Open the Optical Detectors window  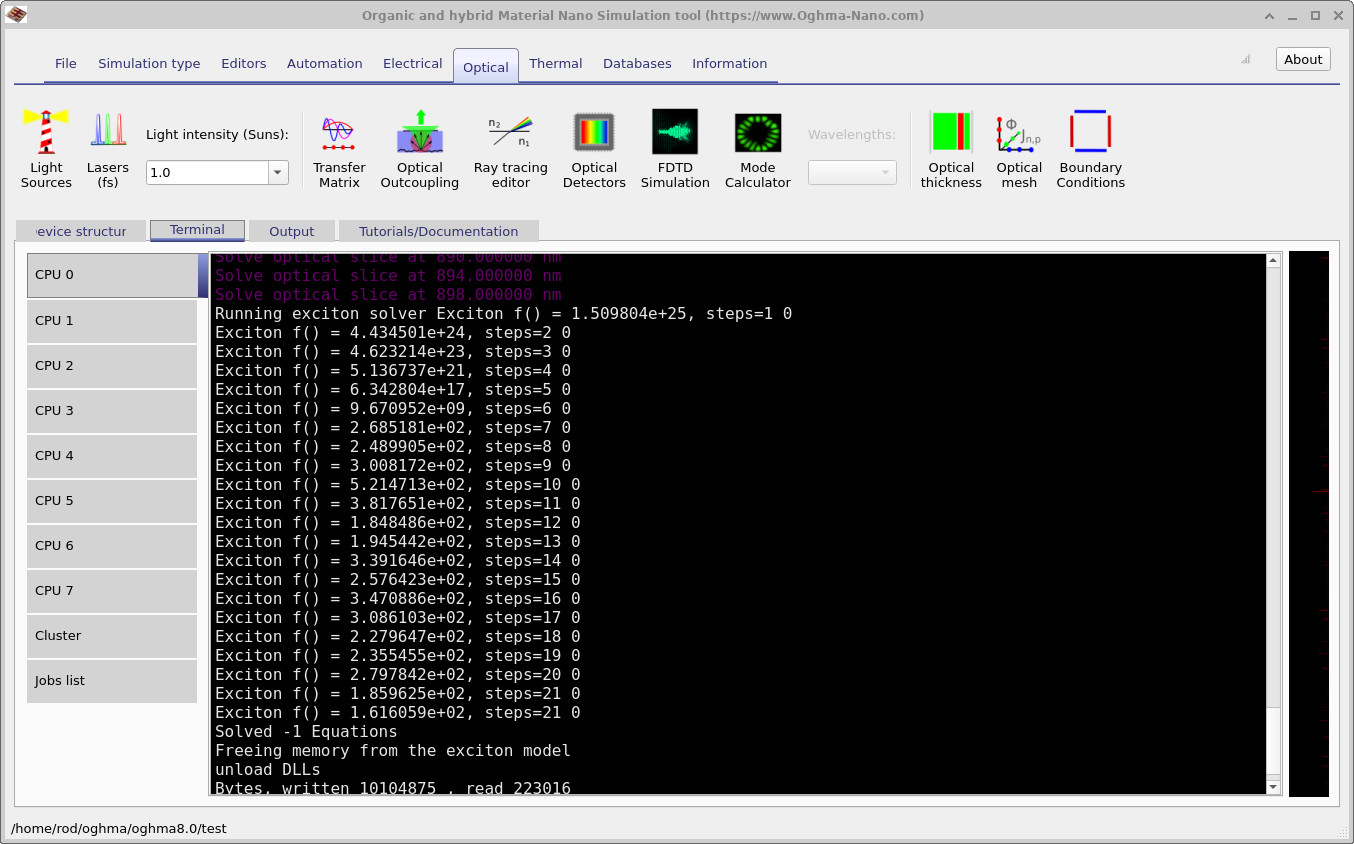point(594,148)
